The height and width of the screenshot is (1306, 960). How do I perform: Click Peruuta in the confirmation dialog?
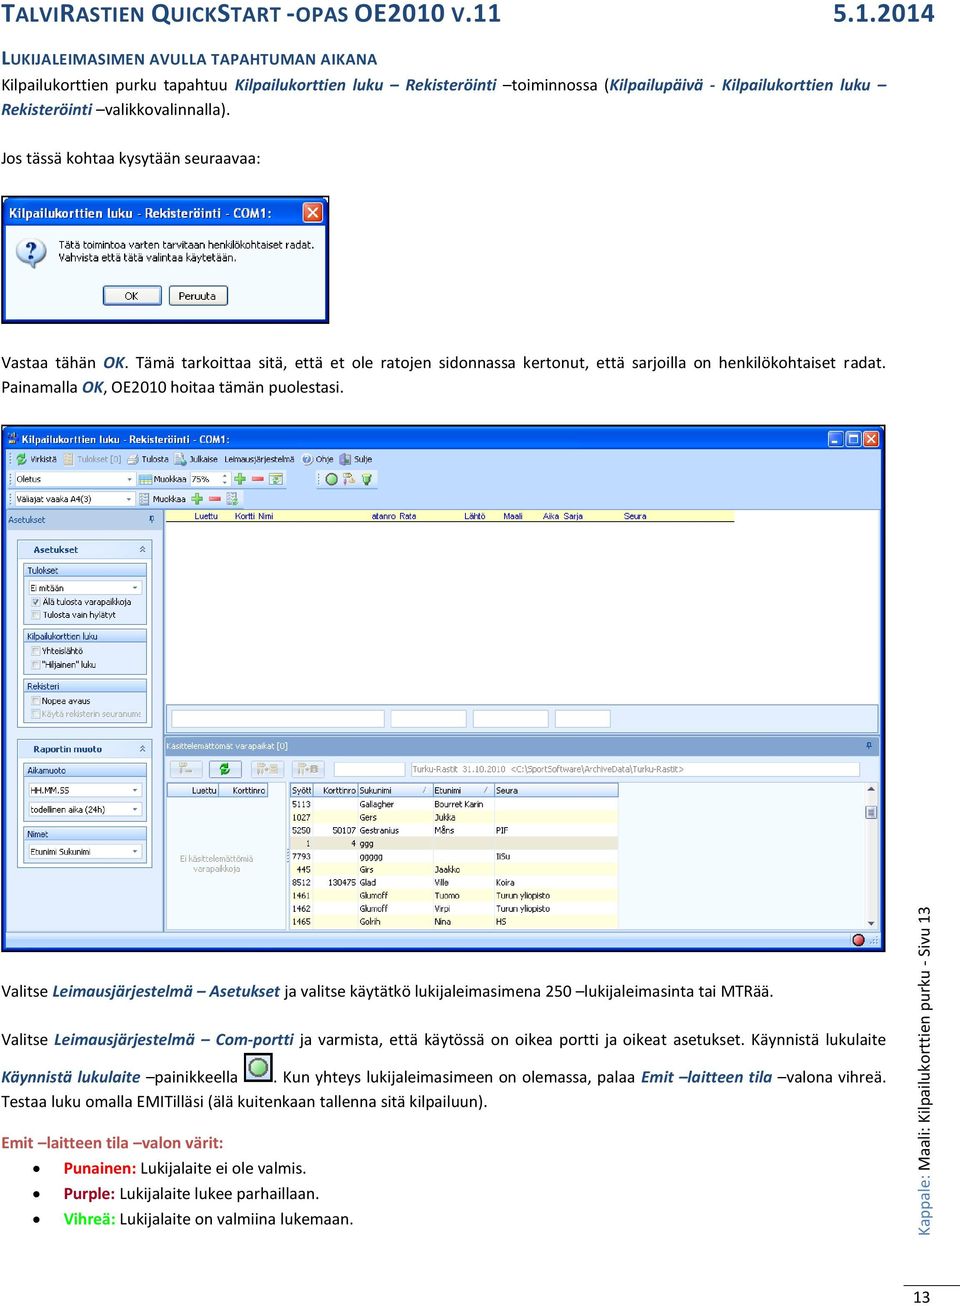pyautogui.click(x=197, y=296)
